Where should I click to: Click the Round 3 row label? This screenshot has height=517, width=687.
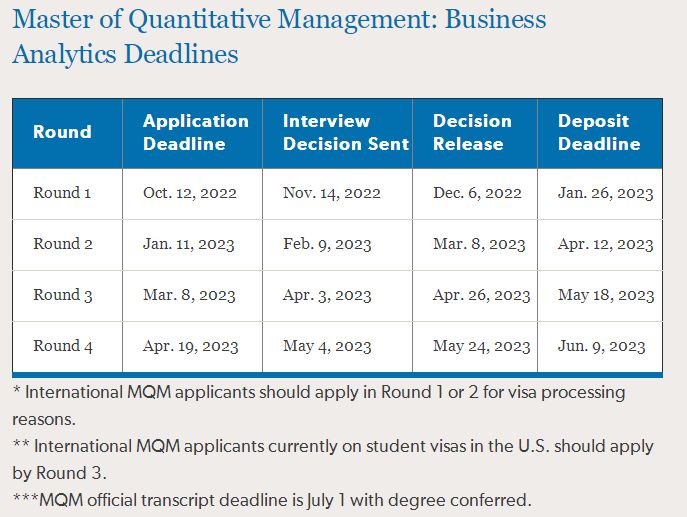click(62, 295)
